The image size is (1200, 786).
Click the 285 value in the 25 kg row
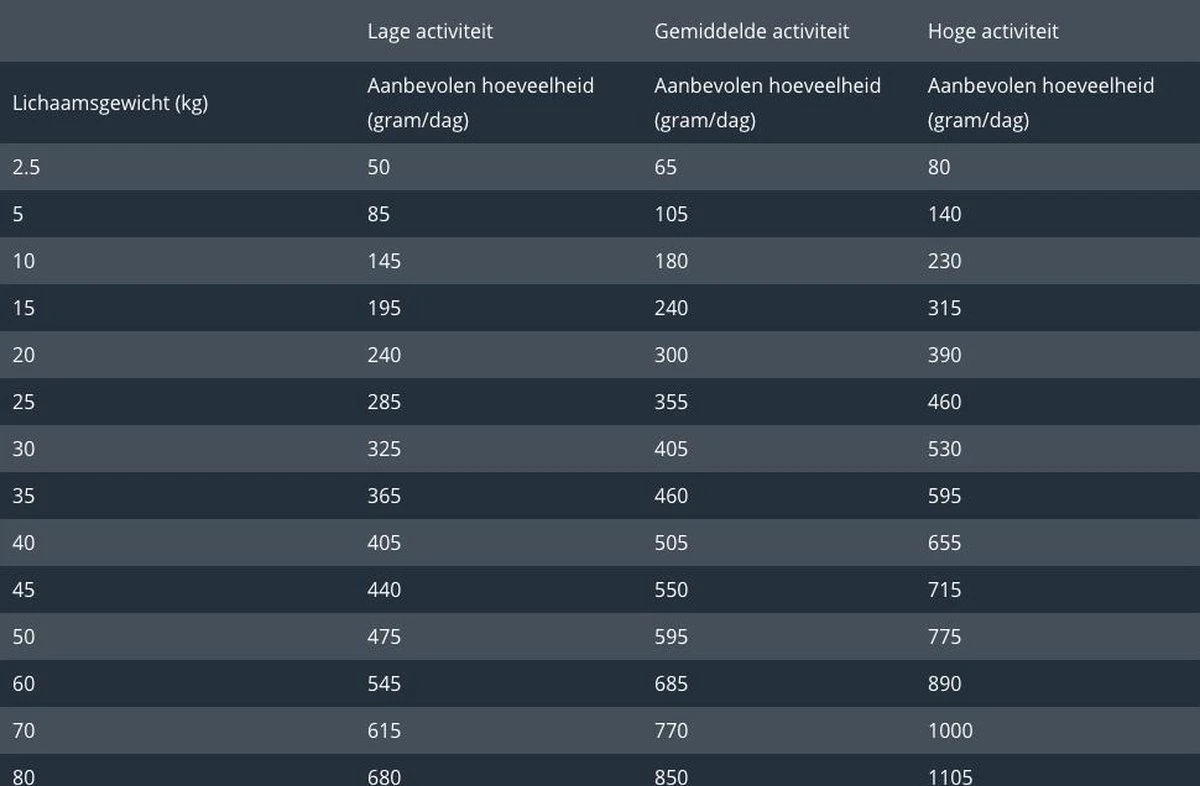pos(384,402)
